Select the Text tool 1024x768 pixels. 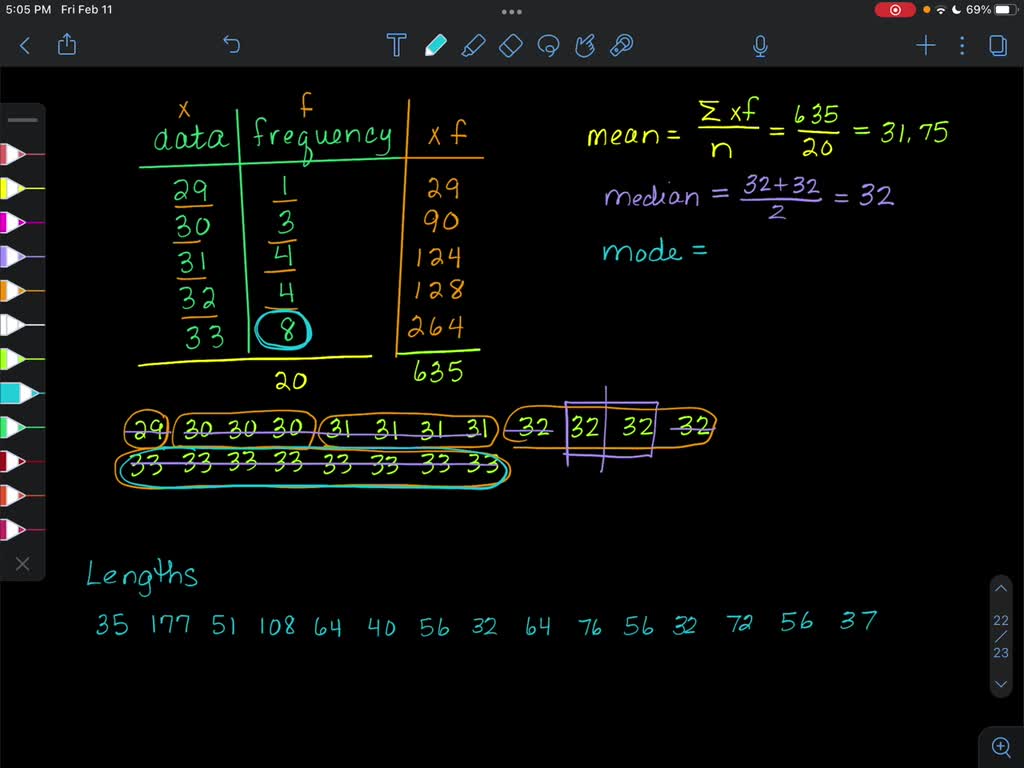pyautogui.click(x=396, y=45)
